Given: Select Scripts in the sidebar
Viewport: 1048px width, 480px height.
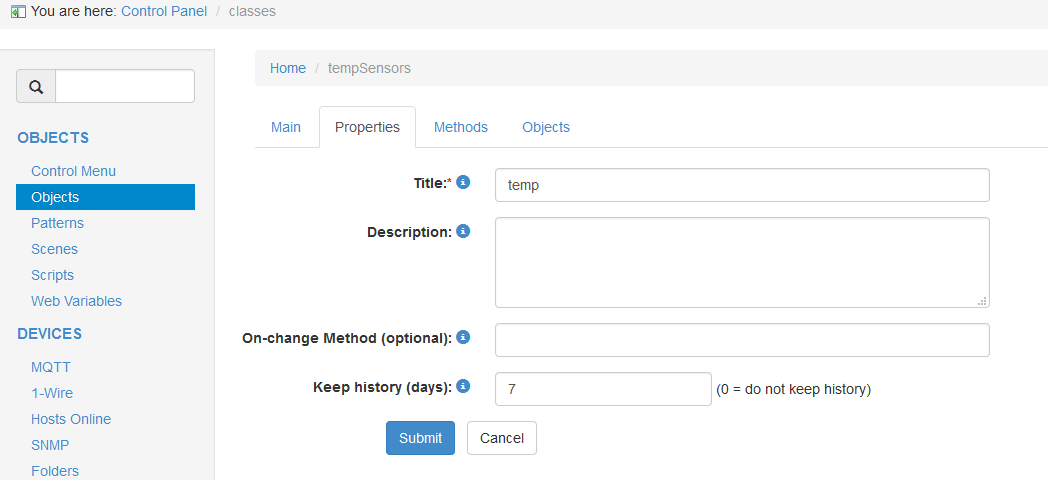Looking at the screenshot, I should (53, 275).
